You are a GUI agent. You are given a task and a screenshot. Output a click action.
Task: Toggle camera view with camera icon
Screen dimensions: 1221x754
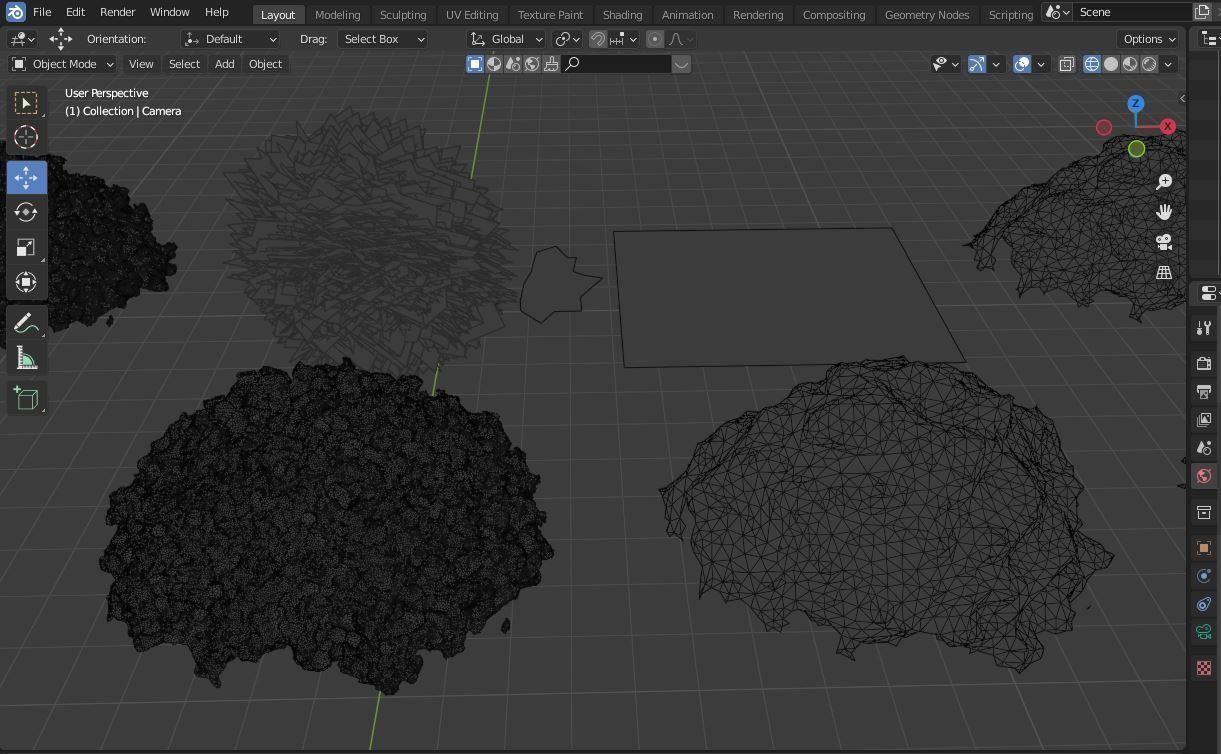pyautogui.click(x=1164, y=242)
